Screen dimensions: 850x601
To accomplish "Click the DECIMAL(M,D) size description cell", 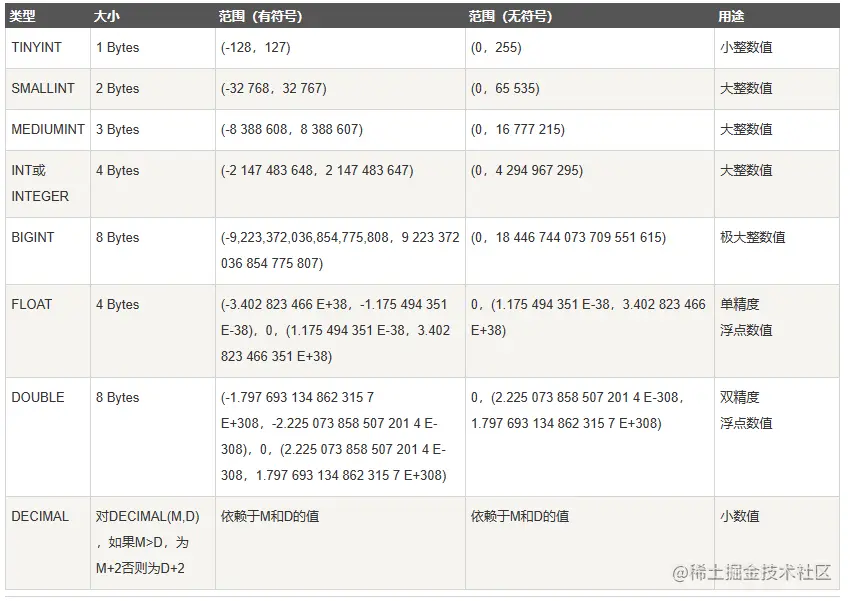I will [153, 543].
